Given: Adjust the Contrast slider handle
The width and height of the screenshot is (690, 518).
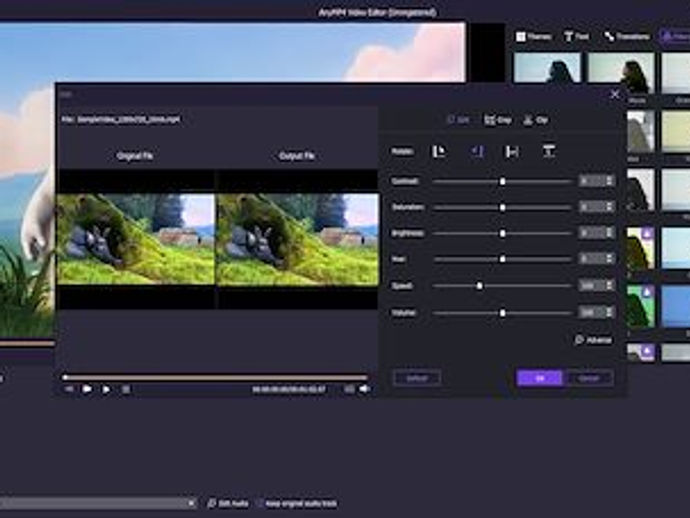Looking at the screenshot, I should (x=502, y=181).
